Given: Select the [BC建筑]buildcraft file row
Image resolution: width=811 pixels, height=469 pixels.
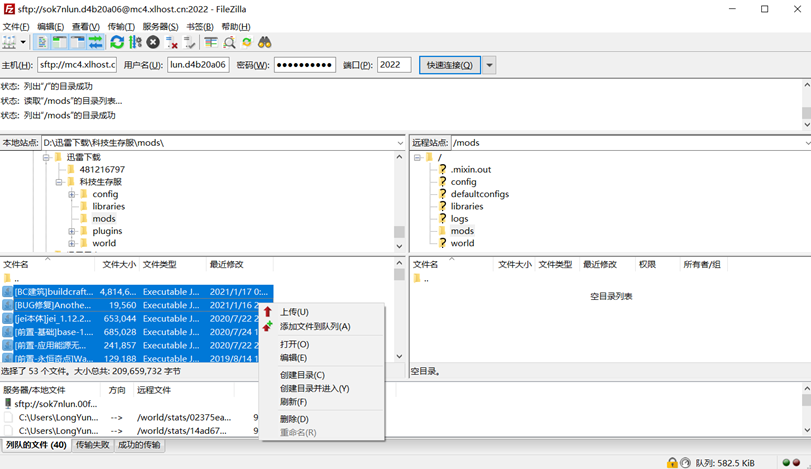Looking at the screenshot, I should pos(137,292).
